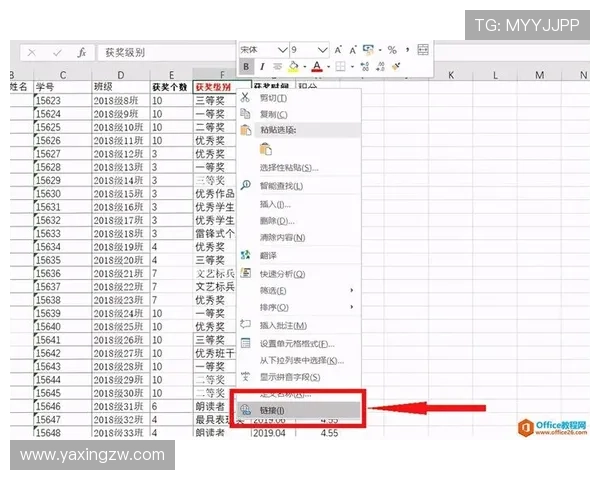This screenshot has height=480, width=600.
Task: Select the format painter brush icon
Action: (x=396, y=67)
